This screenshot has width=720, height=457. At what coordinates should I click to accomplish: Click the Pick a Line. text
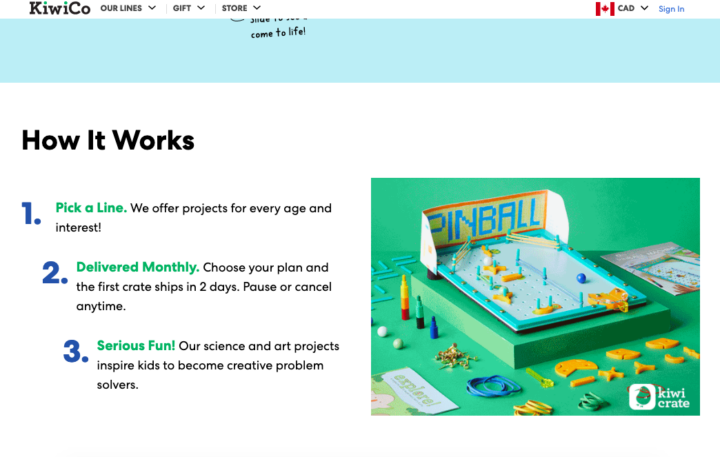tap(91, 208)
